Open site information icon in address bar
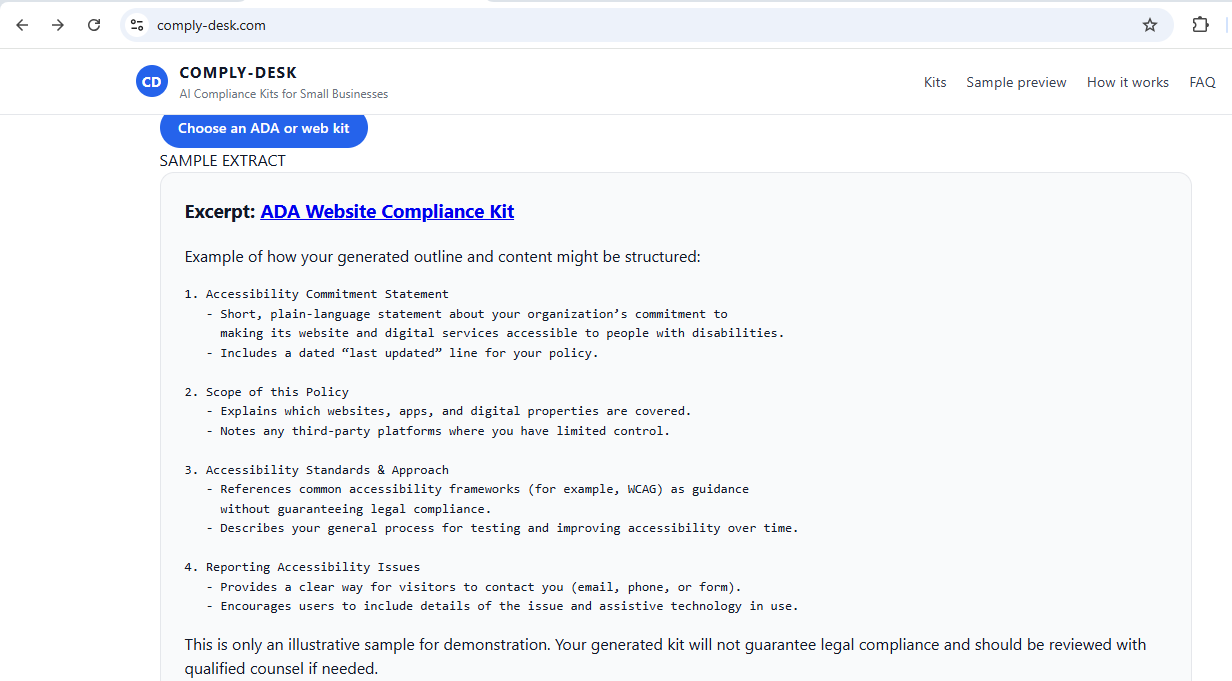The width and height of the screenshot is (1232, 681). [x=137, y=25]
